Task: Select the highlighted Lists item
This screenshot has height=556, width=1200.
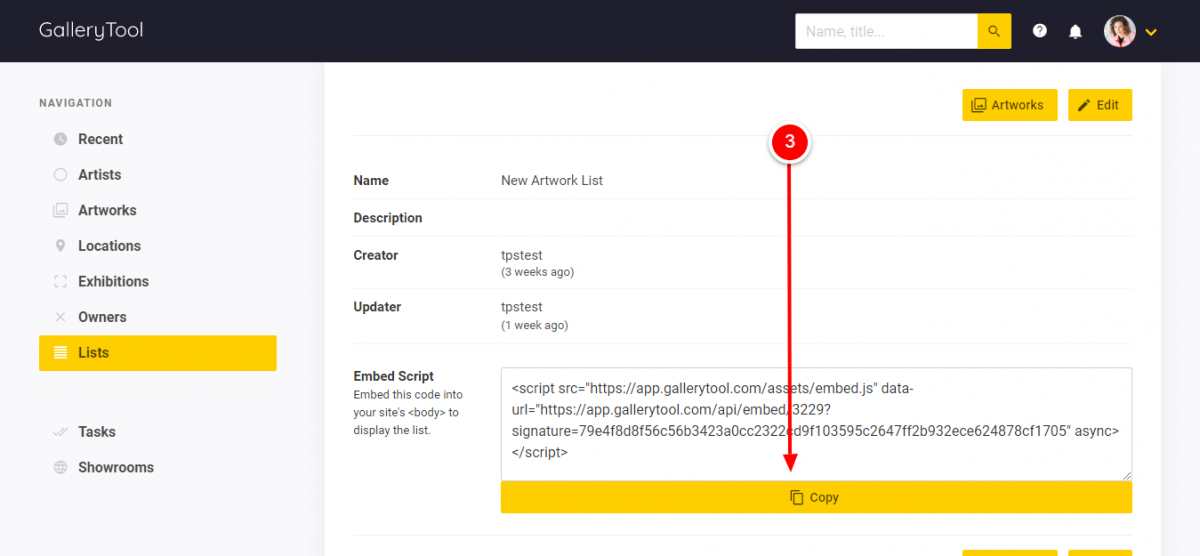Action: click(x=158, y=353)
